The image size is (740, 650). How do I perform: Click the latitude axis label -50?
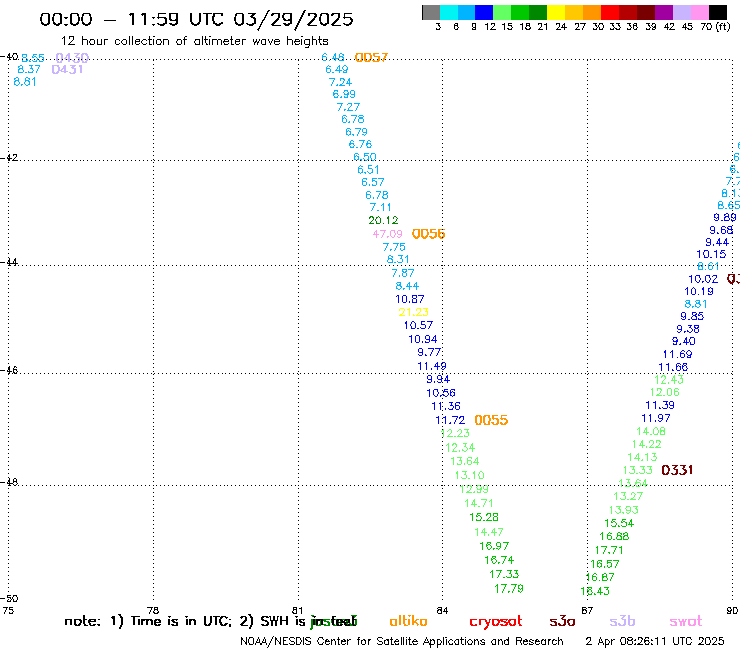9,598
